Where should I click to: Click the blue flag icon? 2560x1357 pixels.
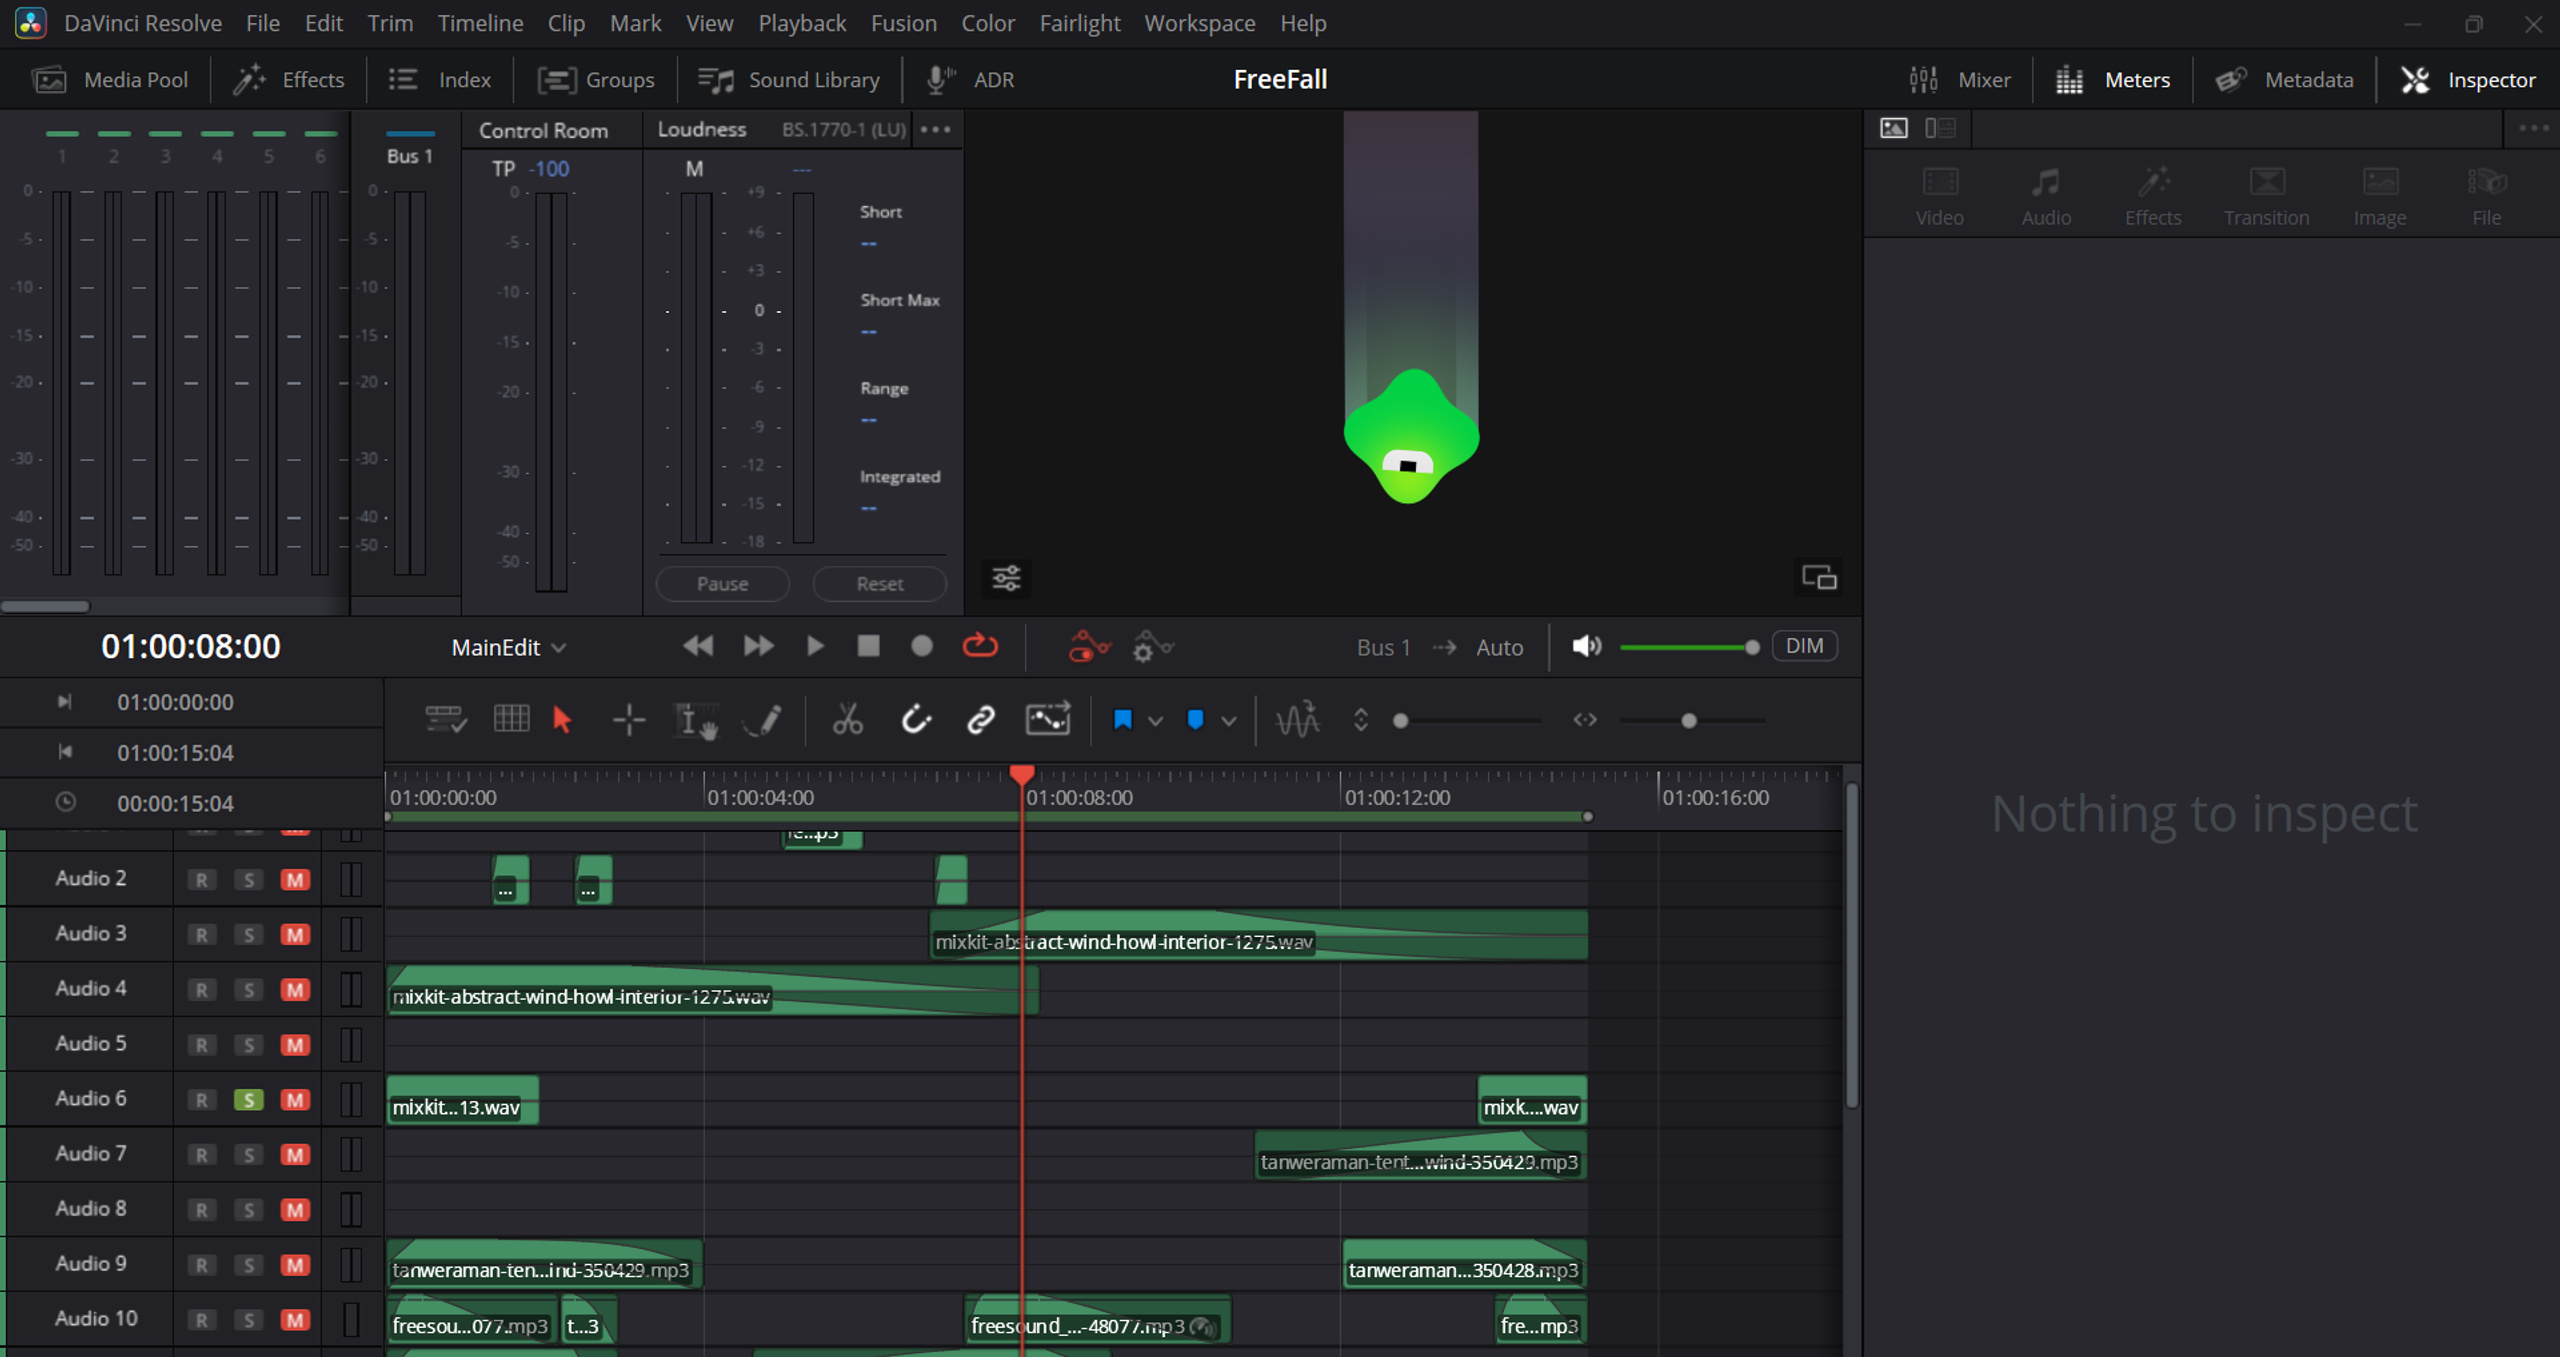1123,720
